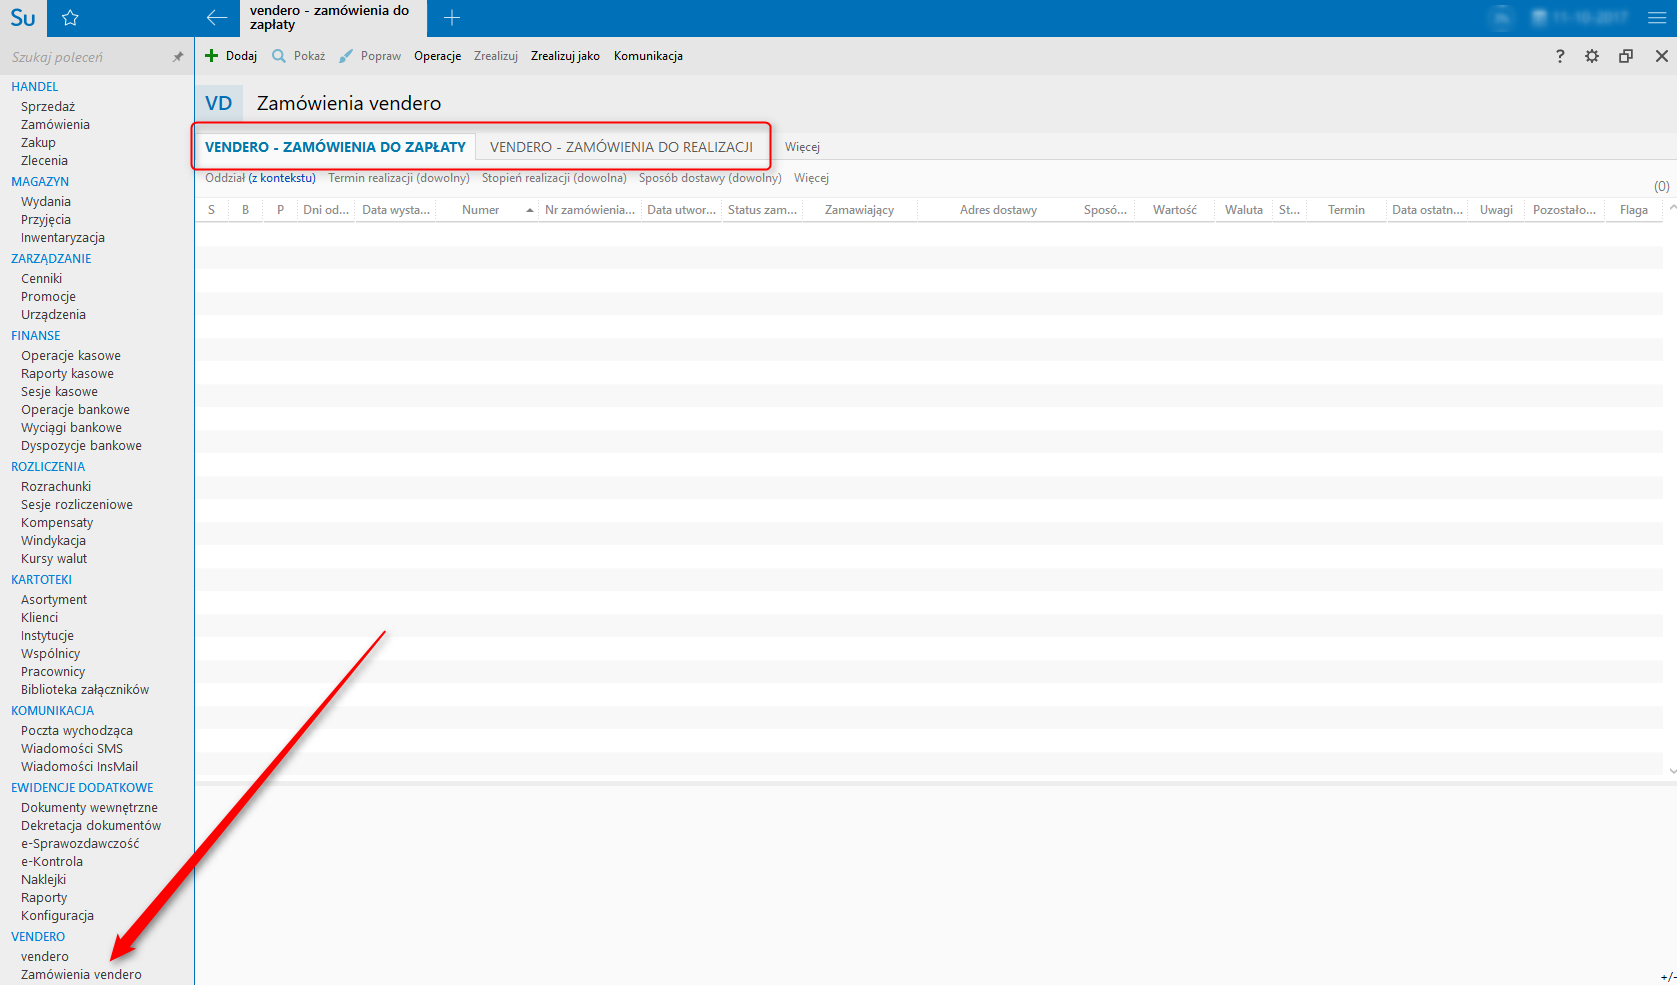
Task: Click Dodaj to add an order
Action: tap(231, 56)
